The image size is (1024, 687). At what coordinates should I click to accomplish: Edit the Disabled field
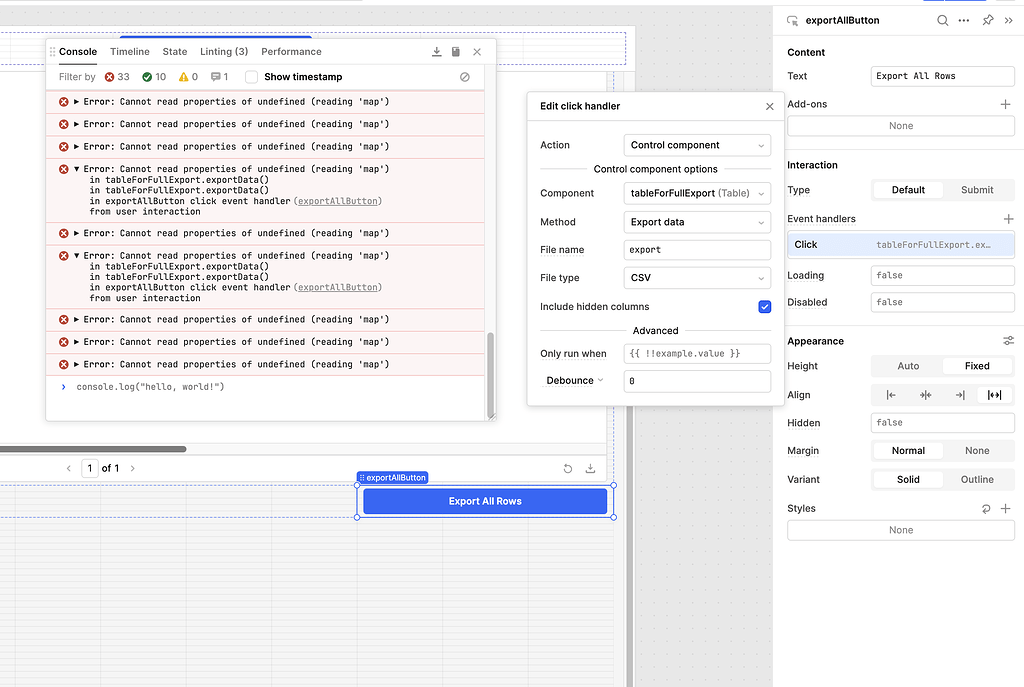pyautogui.click(x=942, y=302)
